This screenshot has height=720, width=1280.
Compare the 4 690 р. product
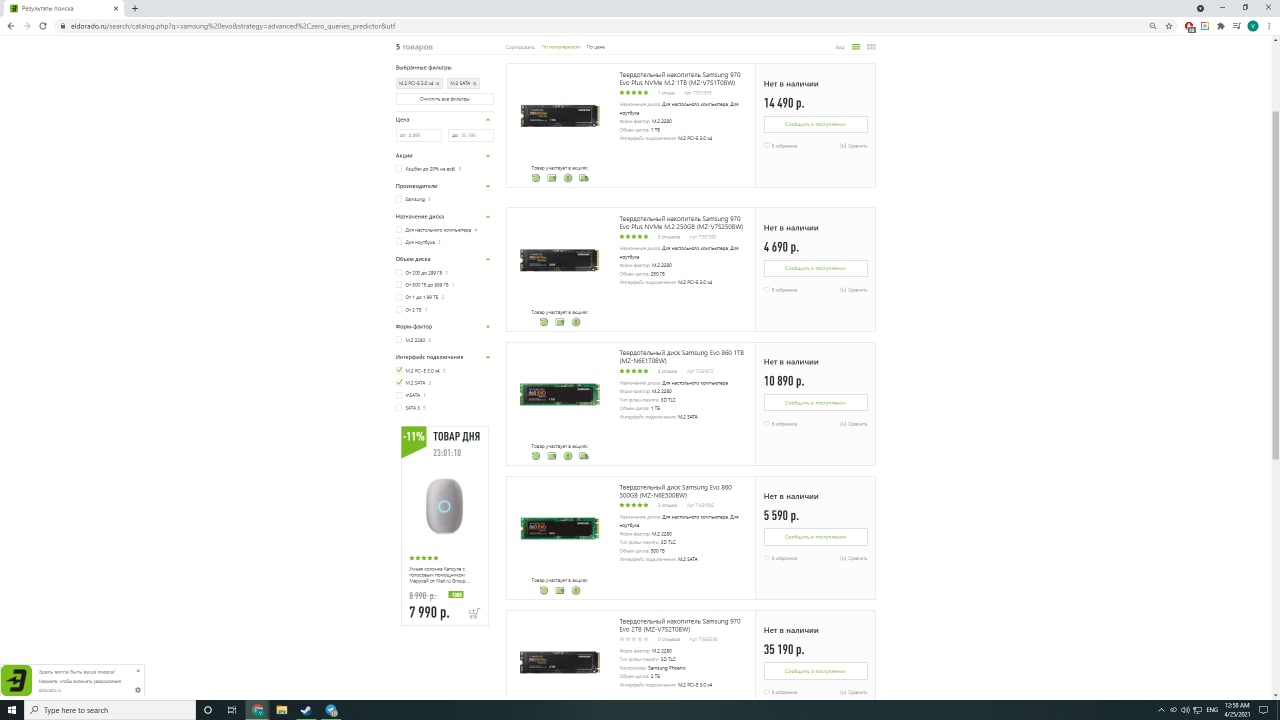pyautogui.click(x=853, y=290)
